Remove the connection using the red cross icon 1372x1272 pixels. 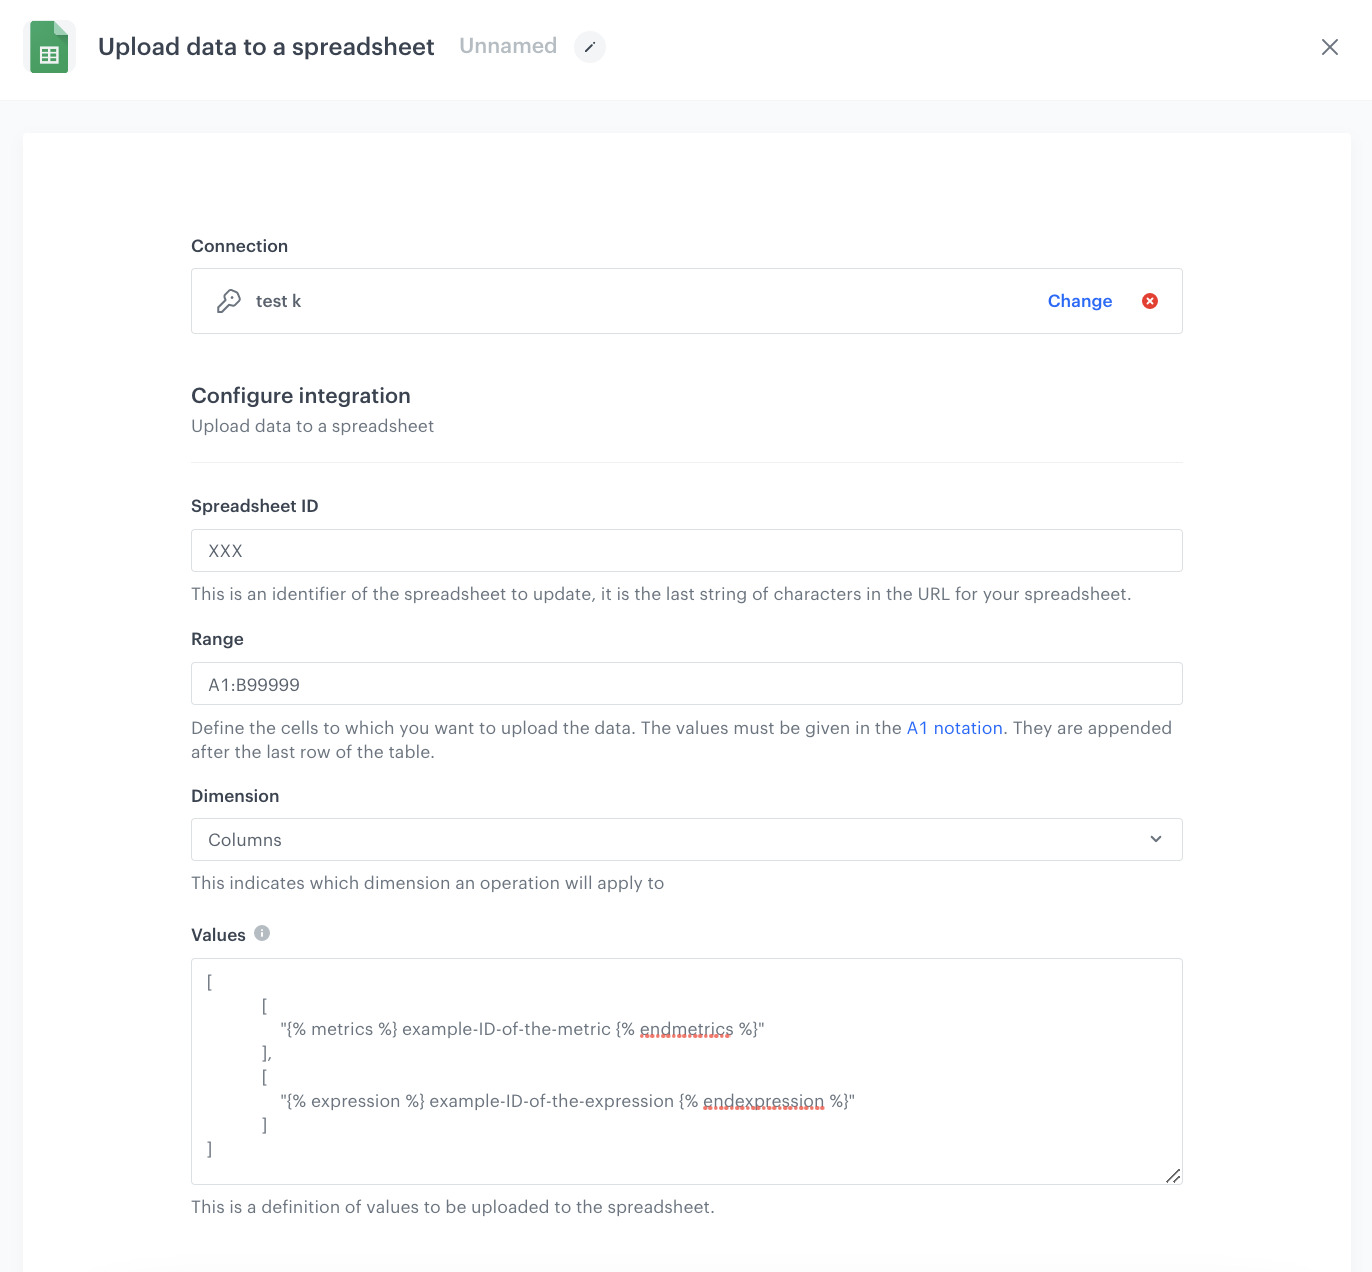coord(1149,300)
